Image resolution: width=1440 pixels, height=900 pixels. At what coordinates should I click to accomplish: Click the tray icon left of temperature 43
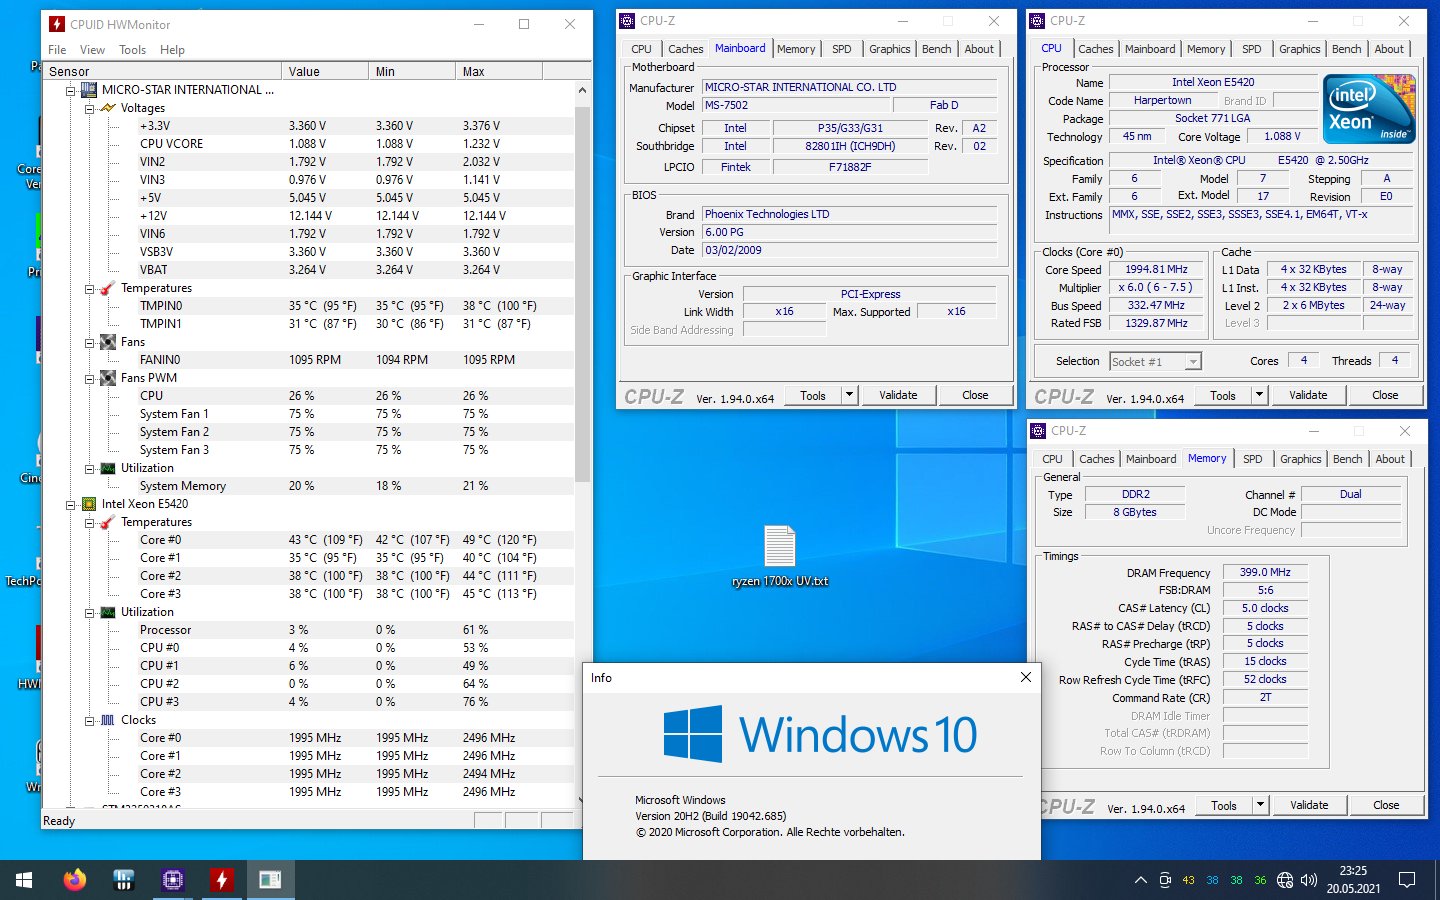[1165, 880]
